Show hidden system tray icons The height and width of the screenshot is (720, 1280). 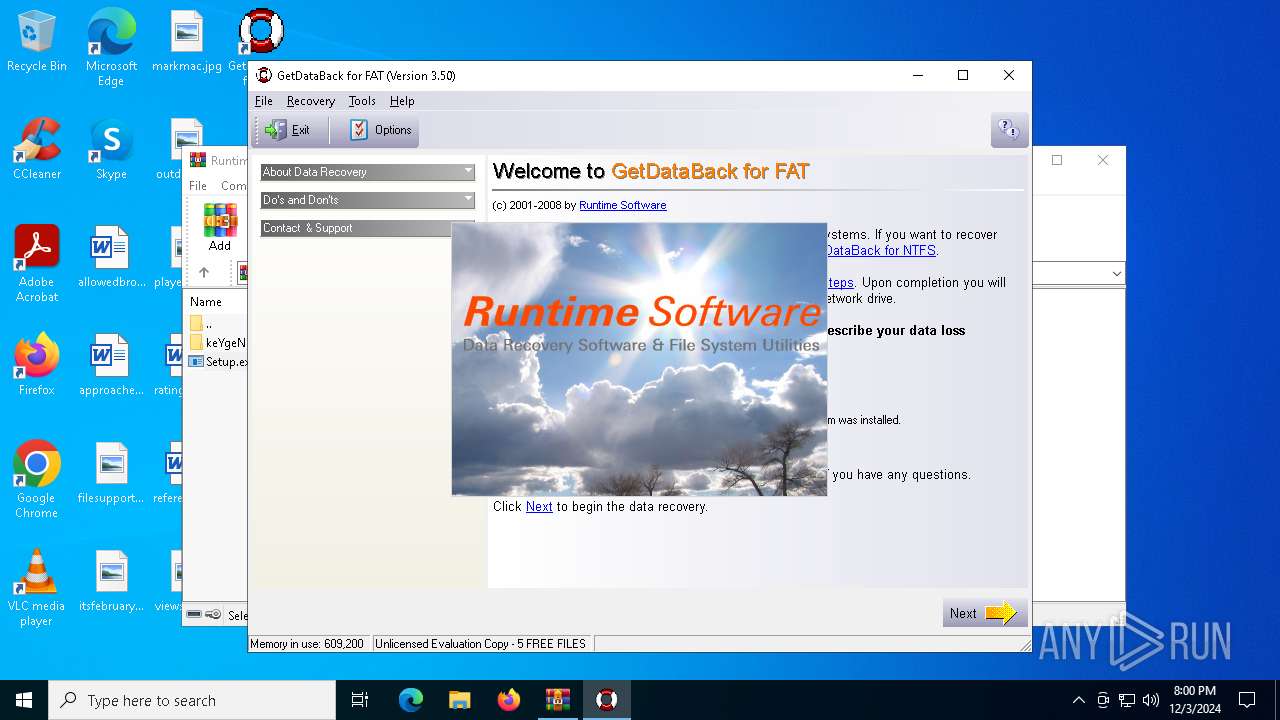pos(1078,700)
